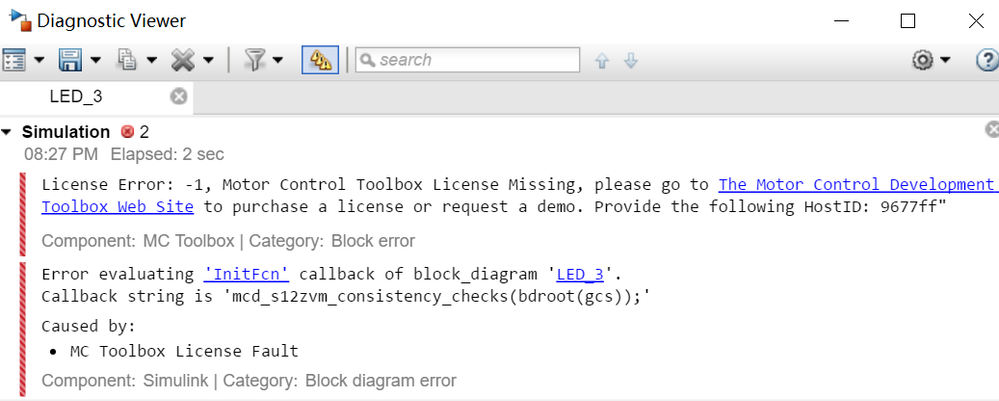The height and width of the screenshot is (401, 999).
Task: Collapse the Simulation section
Action: tap(8, 132)
